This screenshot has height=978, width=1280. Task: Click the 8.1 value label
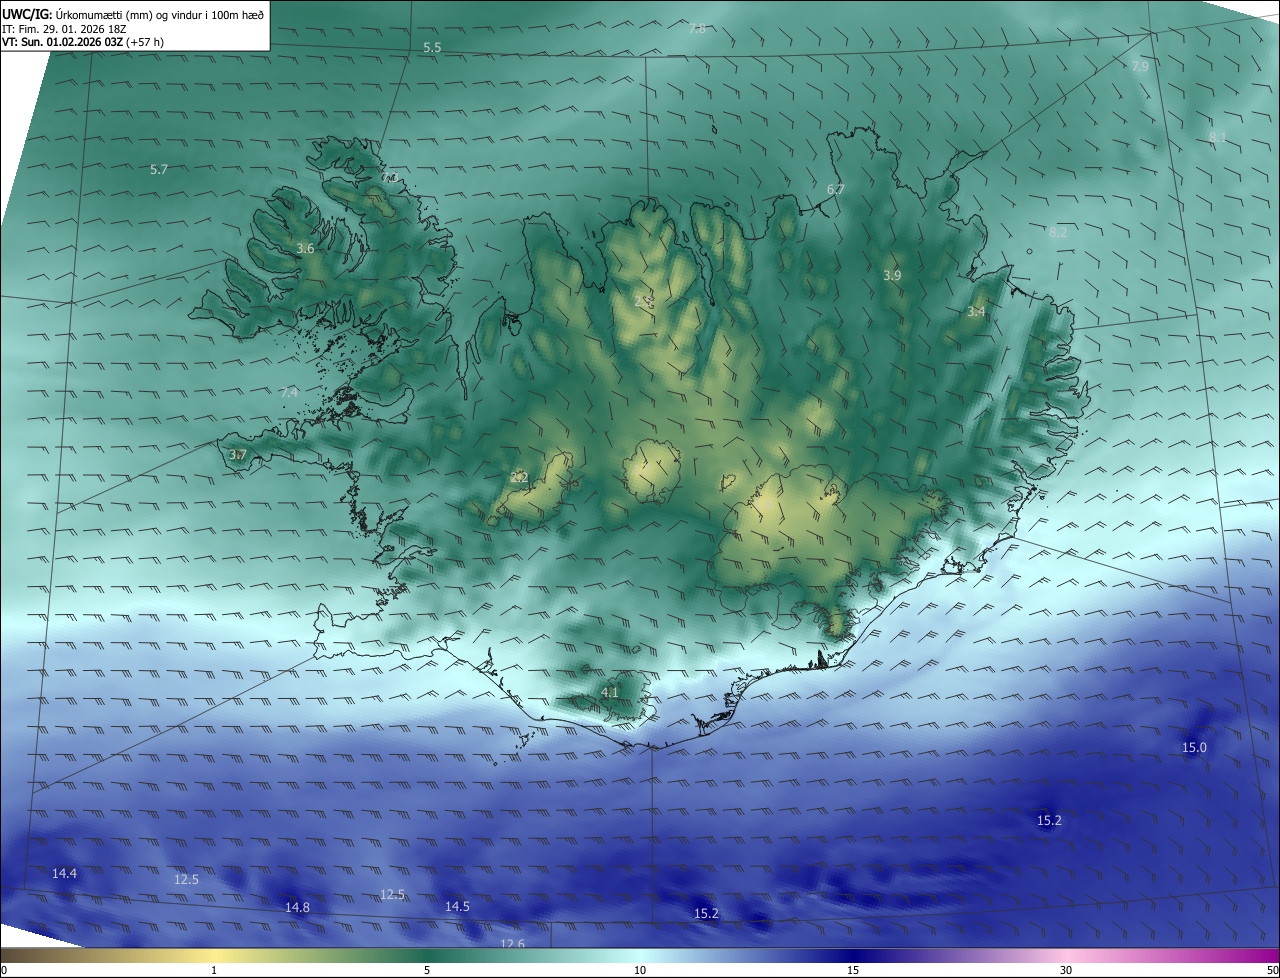point(1218,137)
